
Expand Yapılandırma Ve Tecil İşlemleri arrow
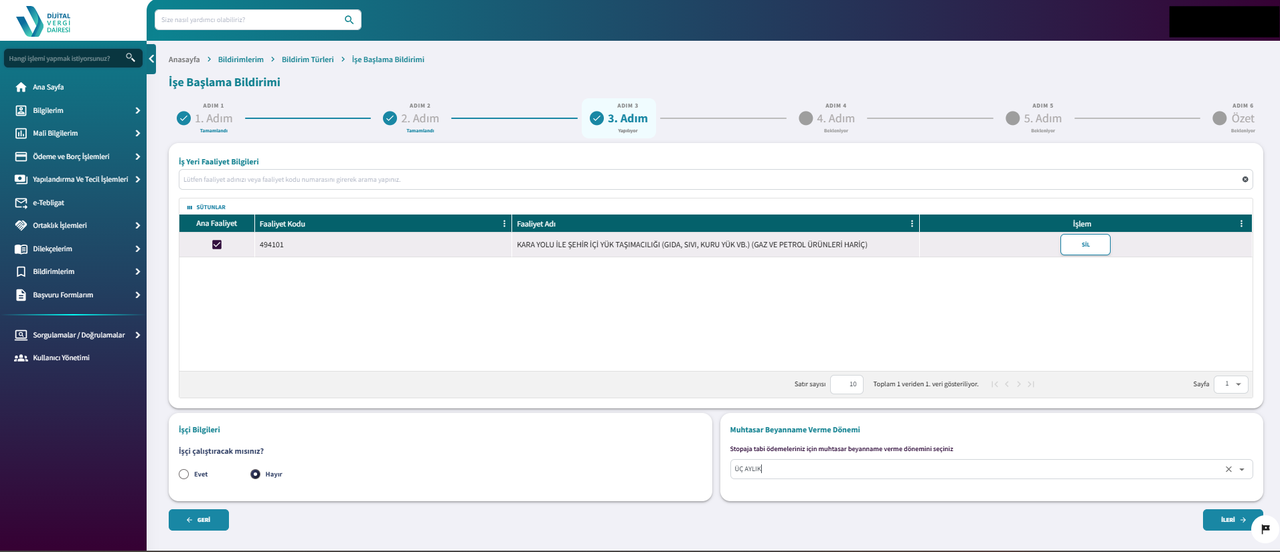click(137, 179)
